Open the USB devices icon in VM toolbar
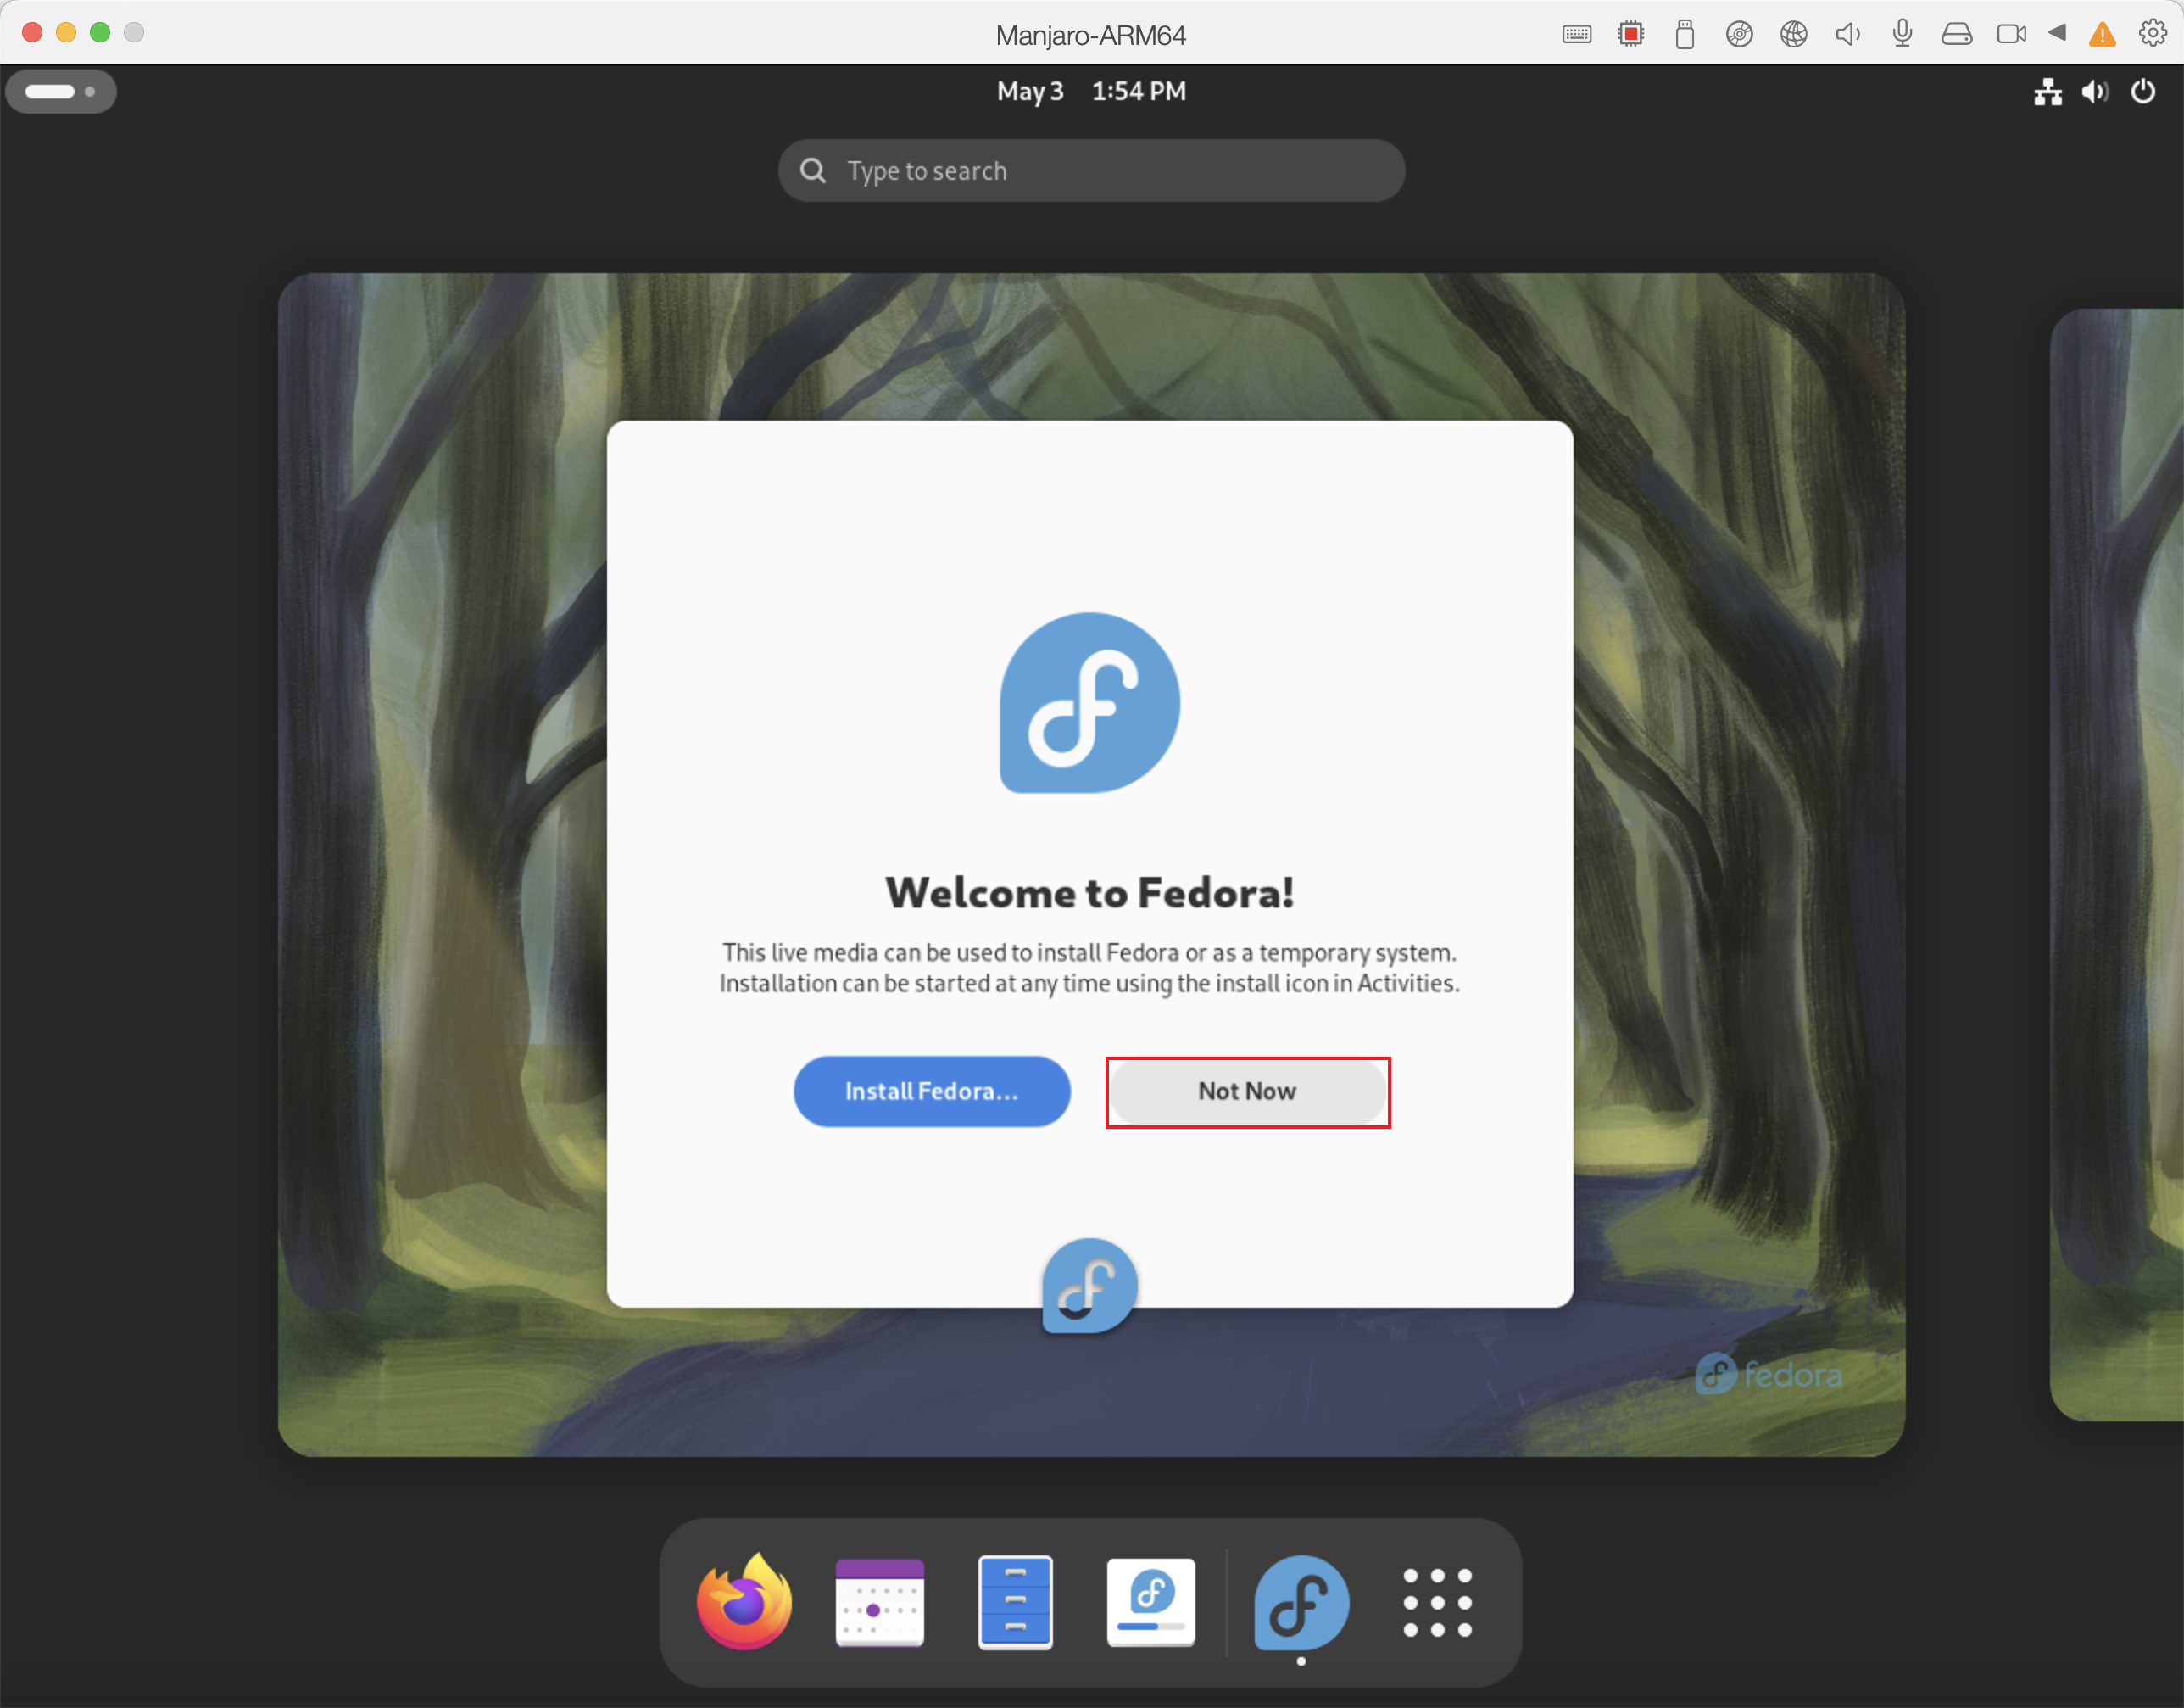Screen dimensions: 2184x1708 (1685, 34)
